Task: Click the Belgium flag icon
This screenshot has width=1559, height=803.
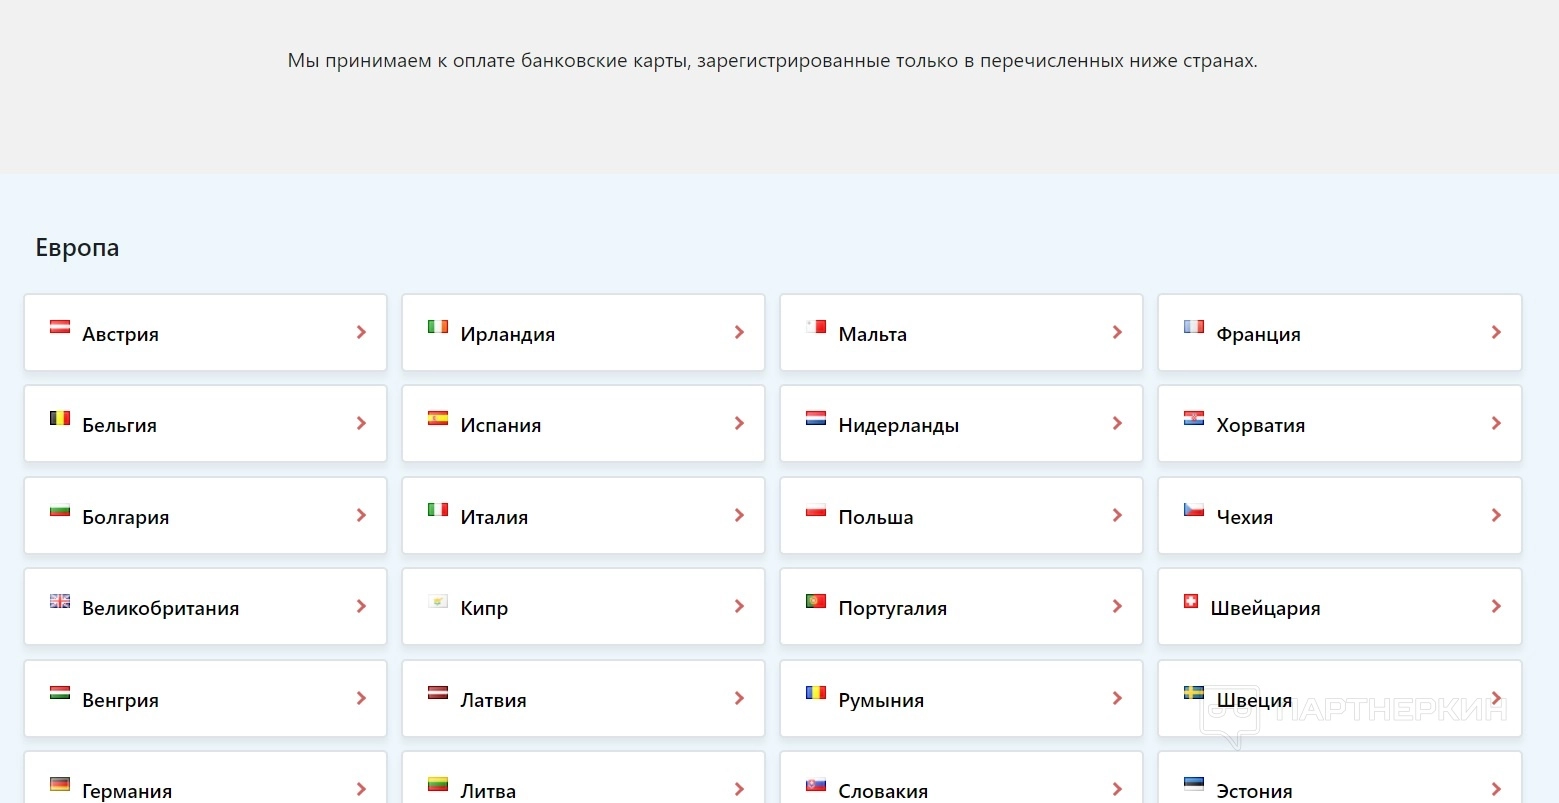Action: (60, 418)
